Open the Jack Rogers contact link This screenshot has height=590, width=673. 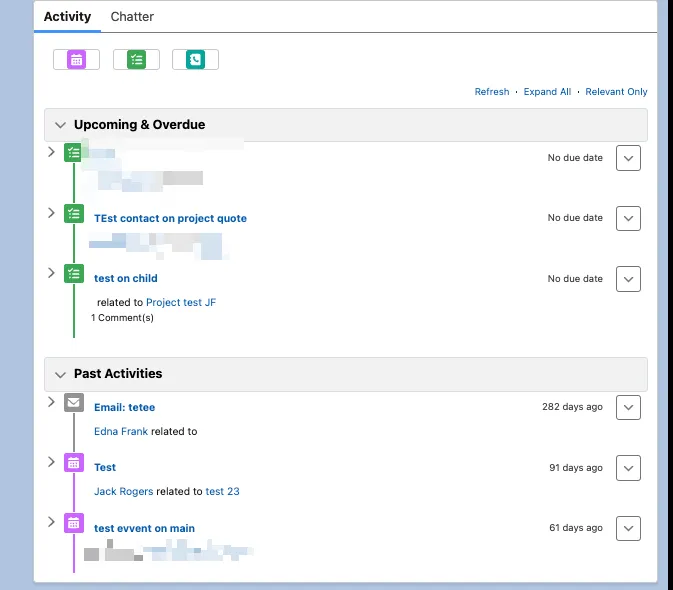pos(124,491)
